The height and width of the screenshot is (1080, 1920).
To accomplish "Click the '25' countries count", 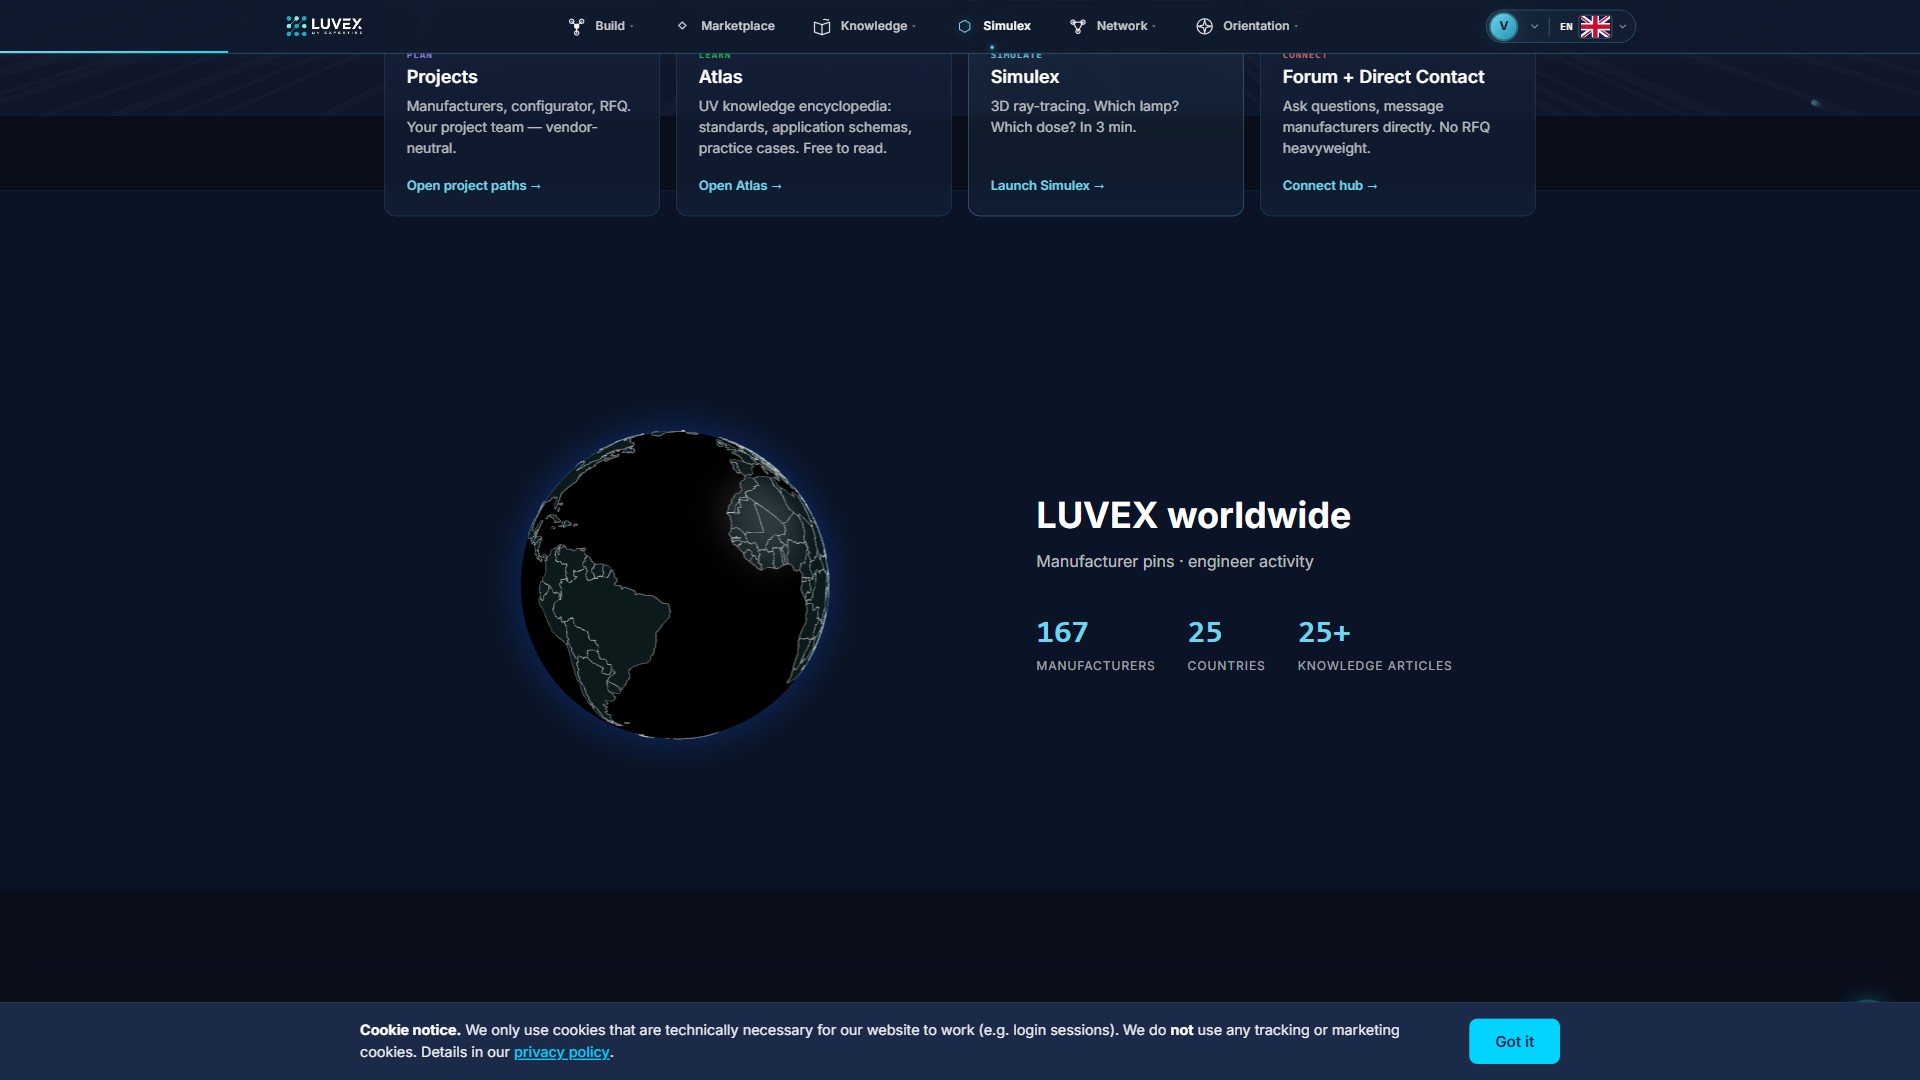I will (1204, 632).
